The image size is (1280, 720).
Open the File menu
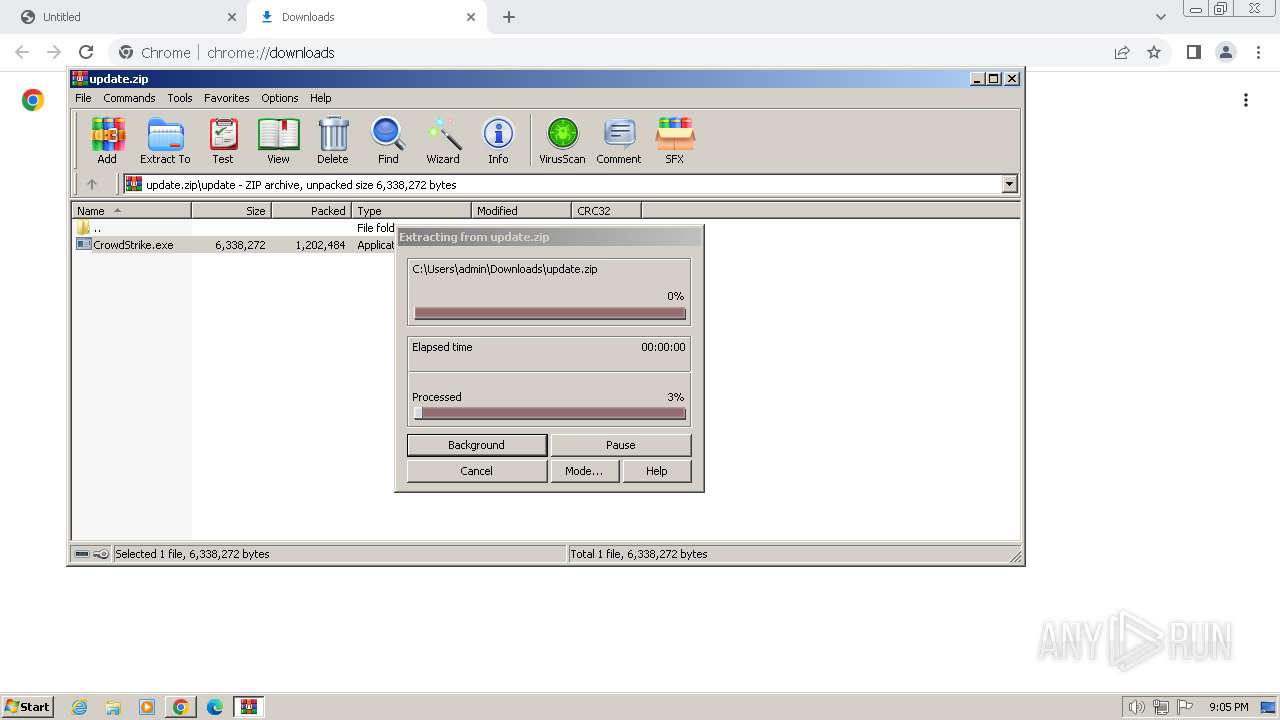pos(83,98)
